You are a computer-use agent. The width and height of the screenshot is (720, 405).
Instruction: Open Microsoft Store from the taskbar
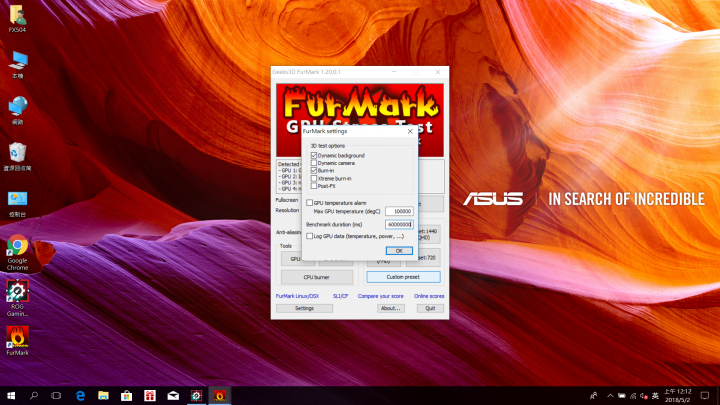(126, 395)
